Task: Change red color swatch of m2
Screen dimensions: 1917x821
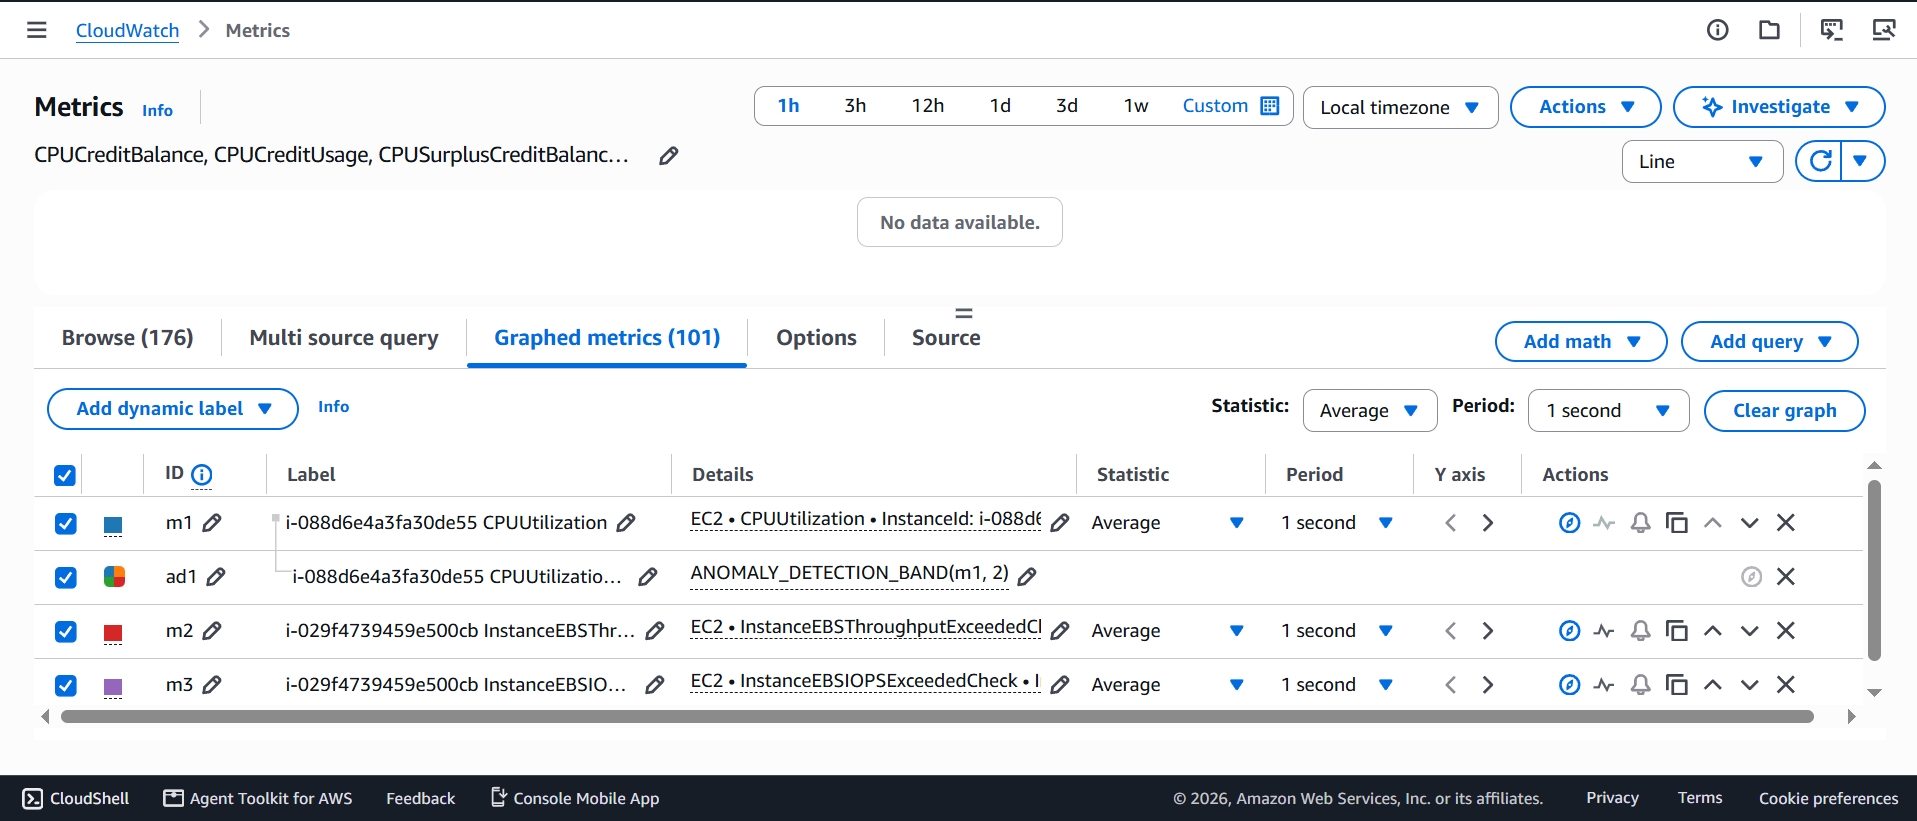Action: [x=113, y=632]
